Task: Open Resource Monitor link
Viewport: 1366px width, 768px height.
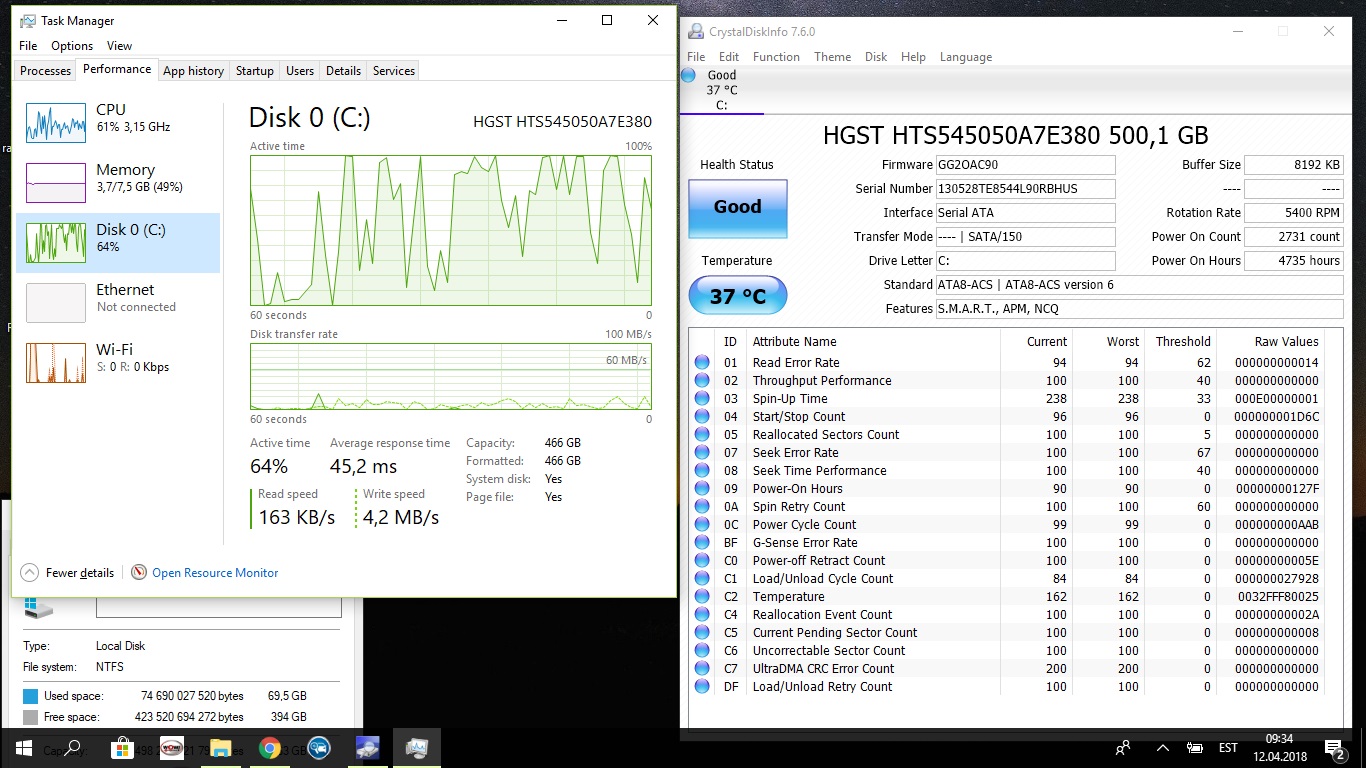Action: [x=215, y=573]
